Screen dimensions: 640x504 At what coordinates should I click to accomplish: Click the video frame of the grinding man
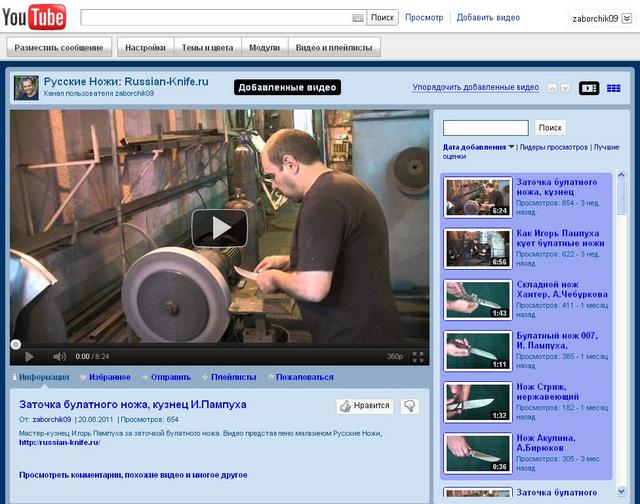(x=220, y=226)
